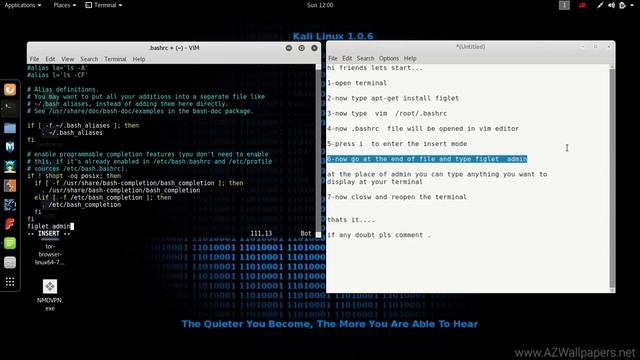
Task: Expand the system menu arrow in top panel
Action: pos(632,5)
